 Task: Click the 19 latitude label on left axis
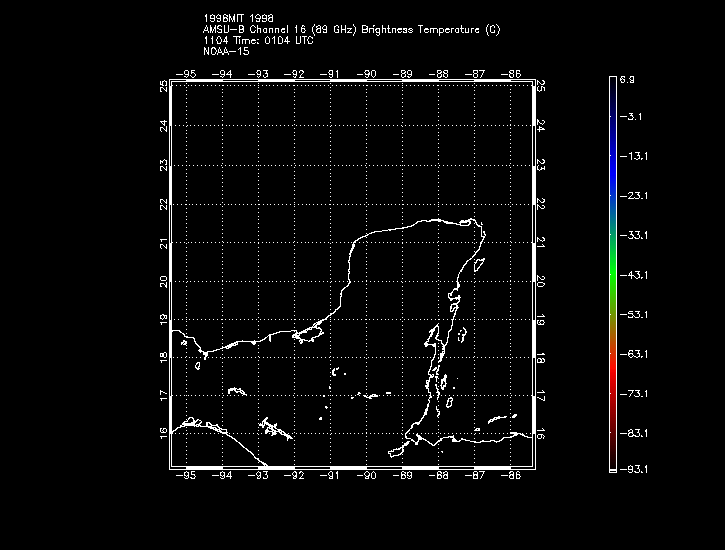163,320
